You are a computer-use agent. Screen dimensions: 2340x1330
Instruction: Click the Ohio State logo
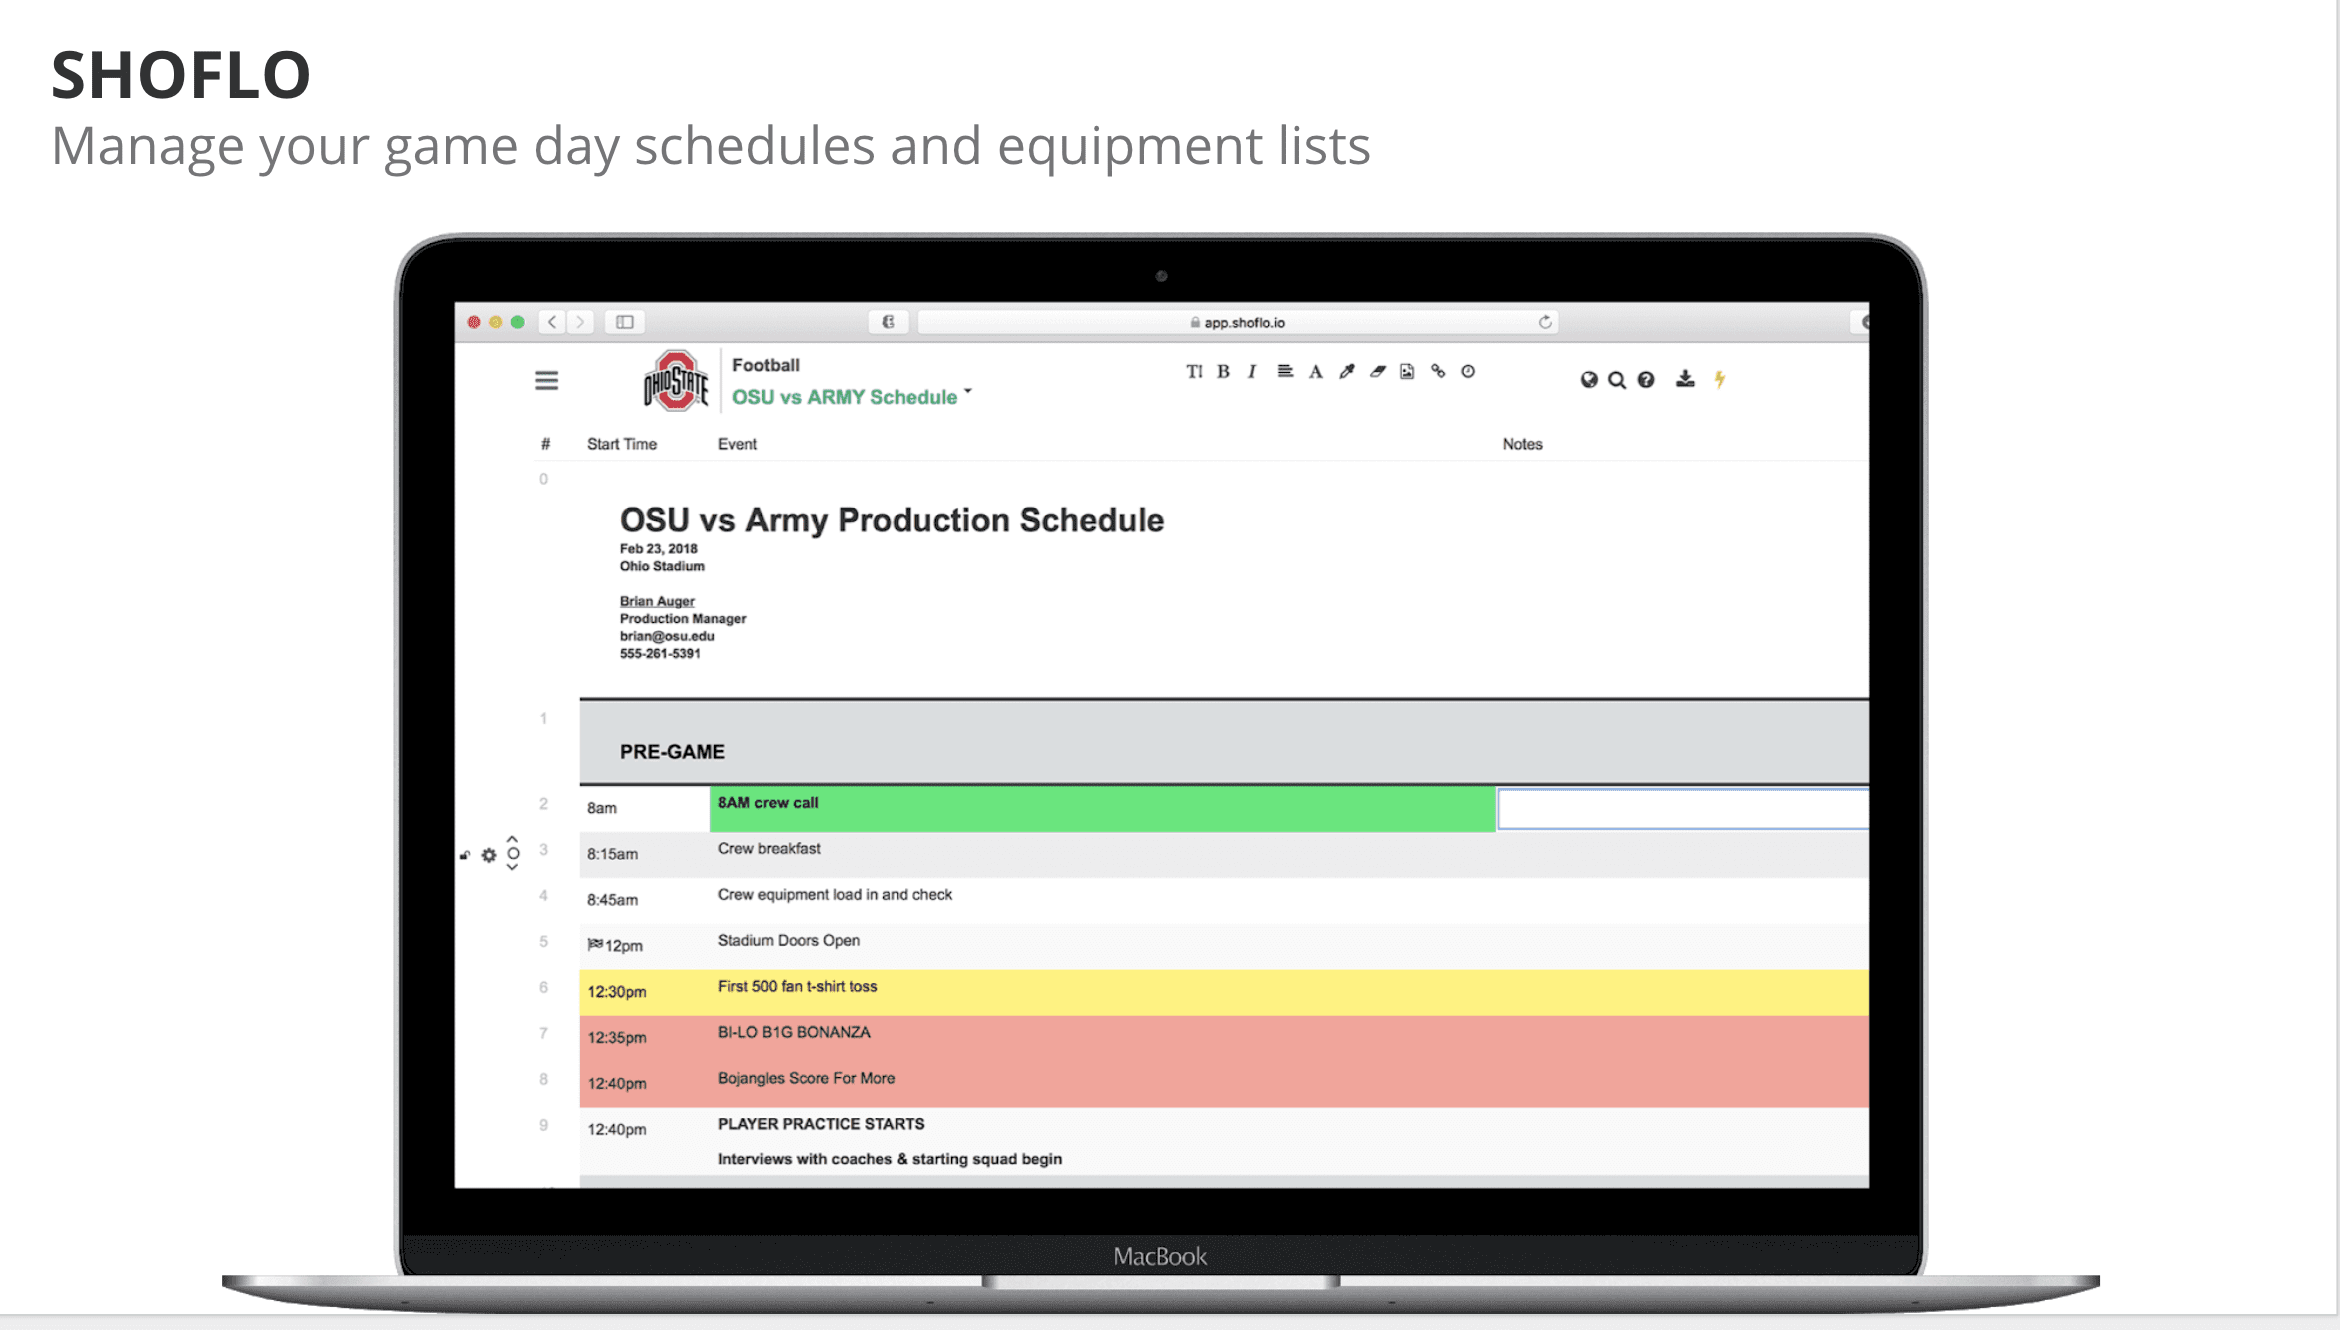click(x=676, y=381)
